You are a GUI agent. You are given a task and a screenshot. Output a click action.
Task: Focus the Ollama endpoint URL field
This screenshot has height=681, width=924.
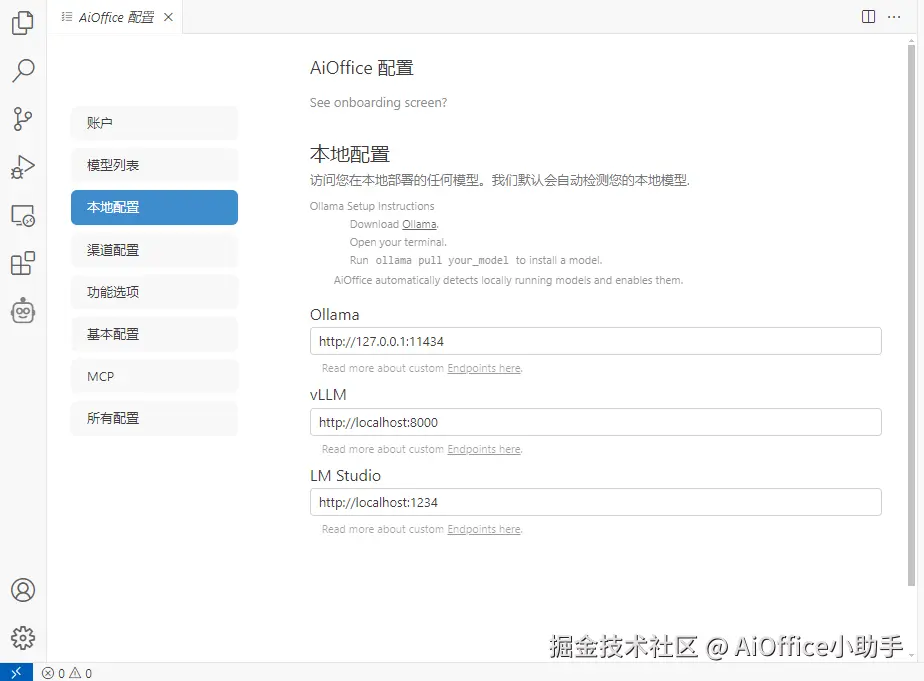click(x=596, y=341)
